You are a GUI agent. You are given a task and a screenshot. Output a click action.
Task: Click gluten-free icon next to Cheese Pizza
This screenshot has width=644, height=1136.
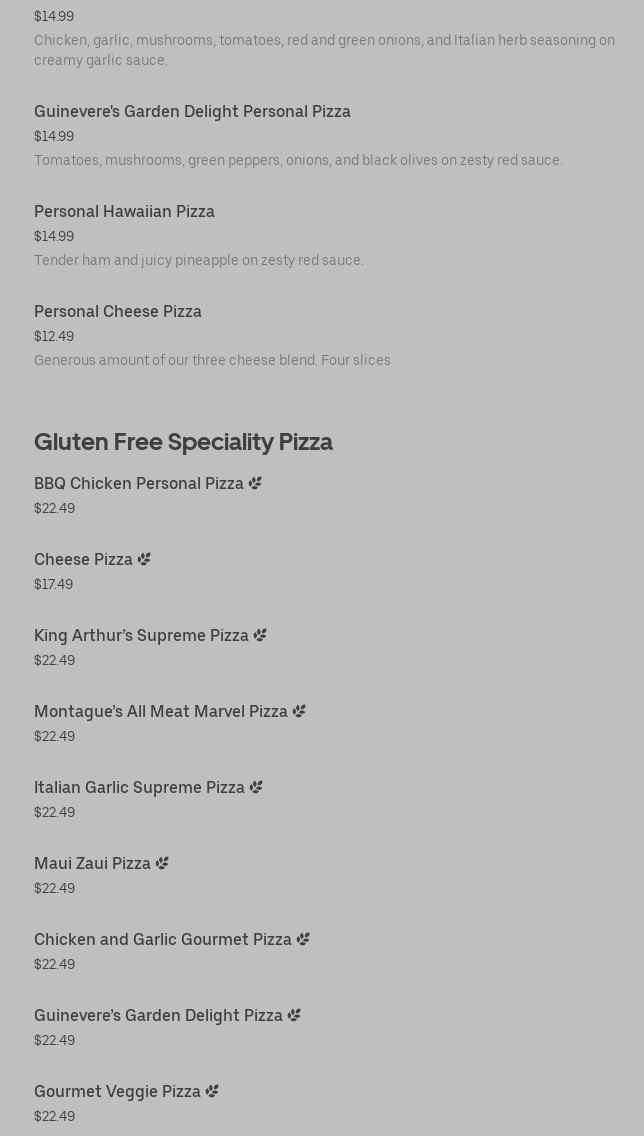click(144, 559)
